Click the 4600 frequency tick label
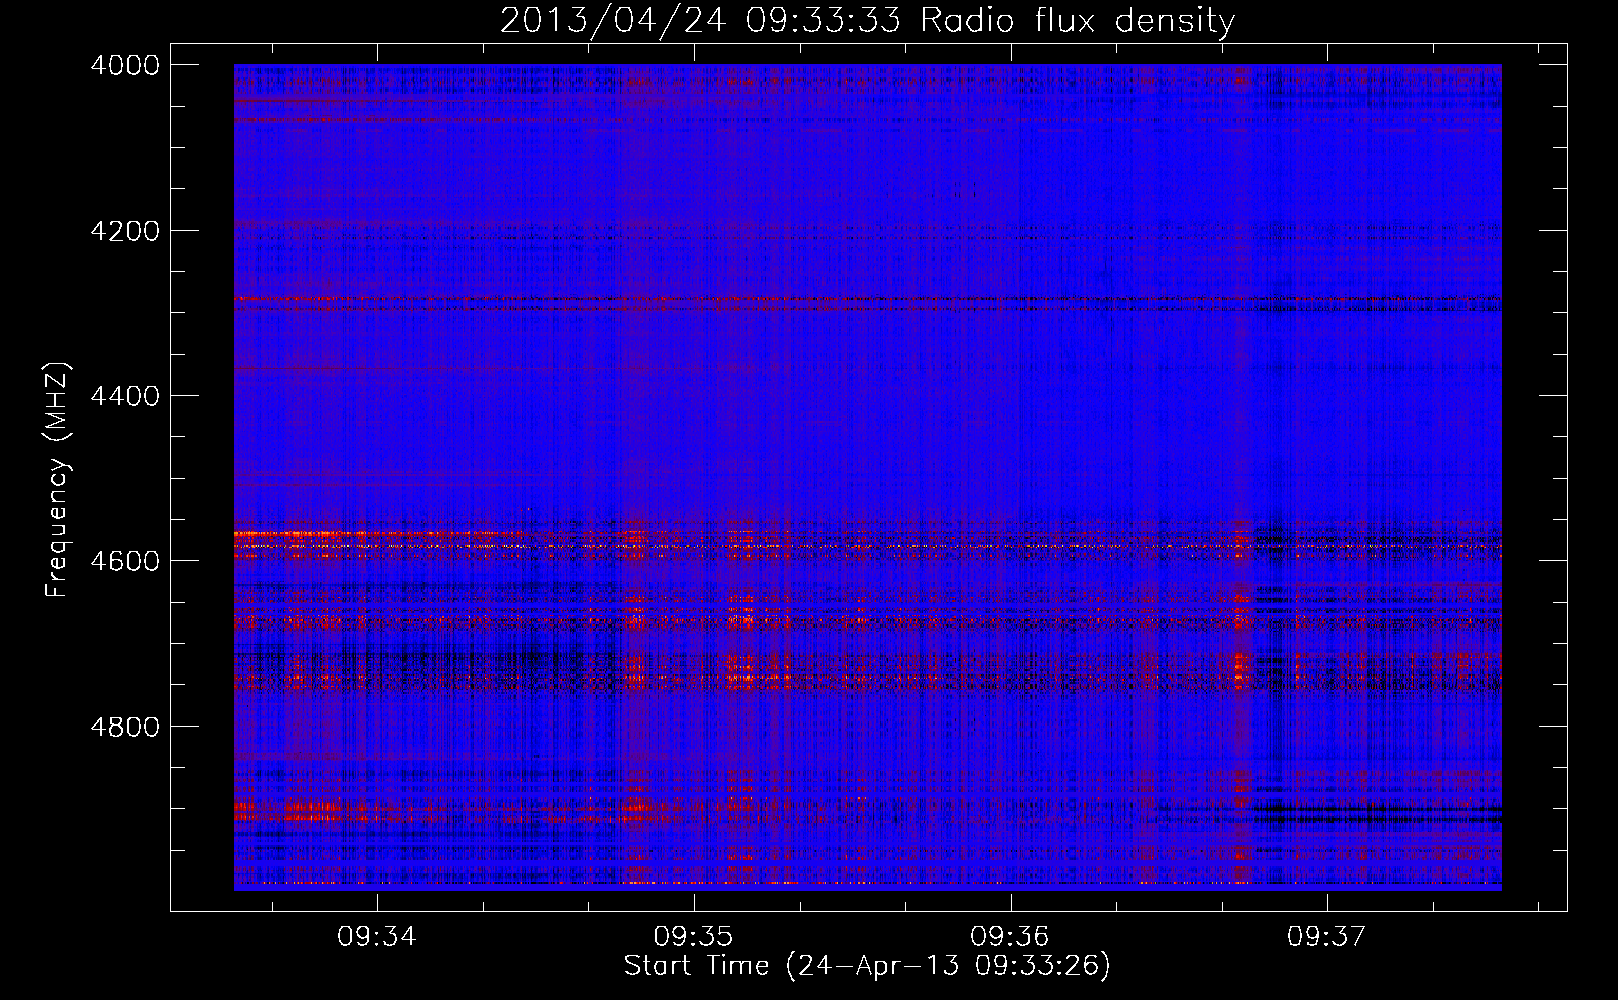The image size is (1618, 1000). 125,561
